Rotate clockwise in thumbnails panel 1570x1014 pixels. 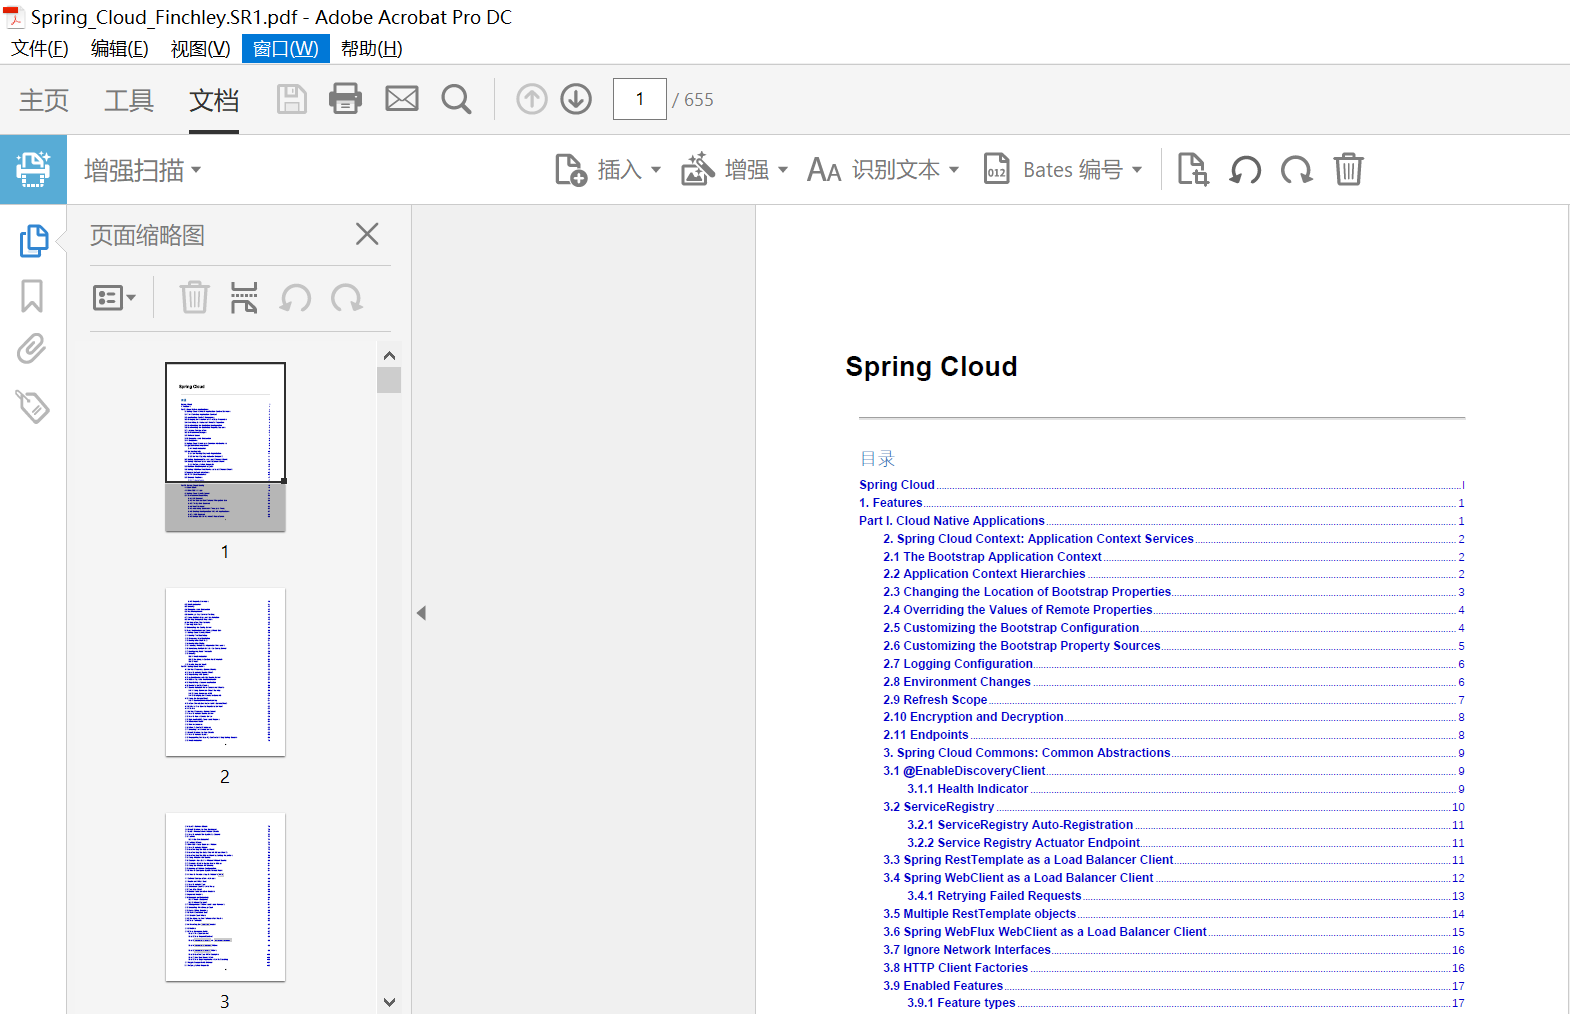pyautogui.click(x=347, y=297)
